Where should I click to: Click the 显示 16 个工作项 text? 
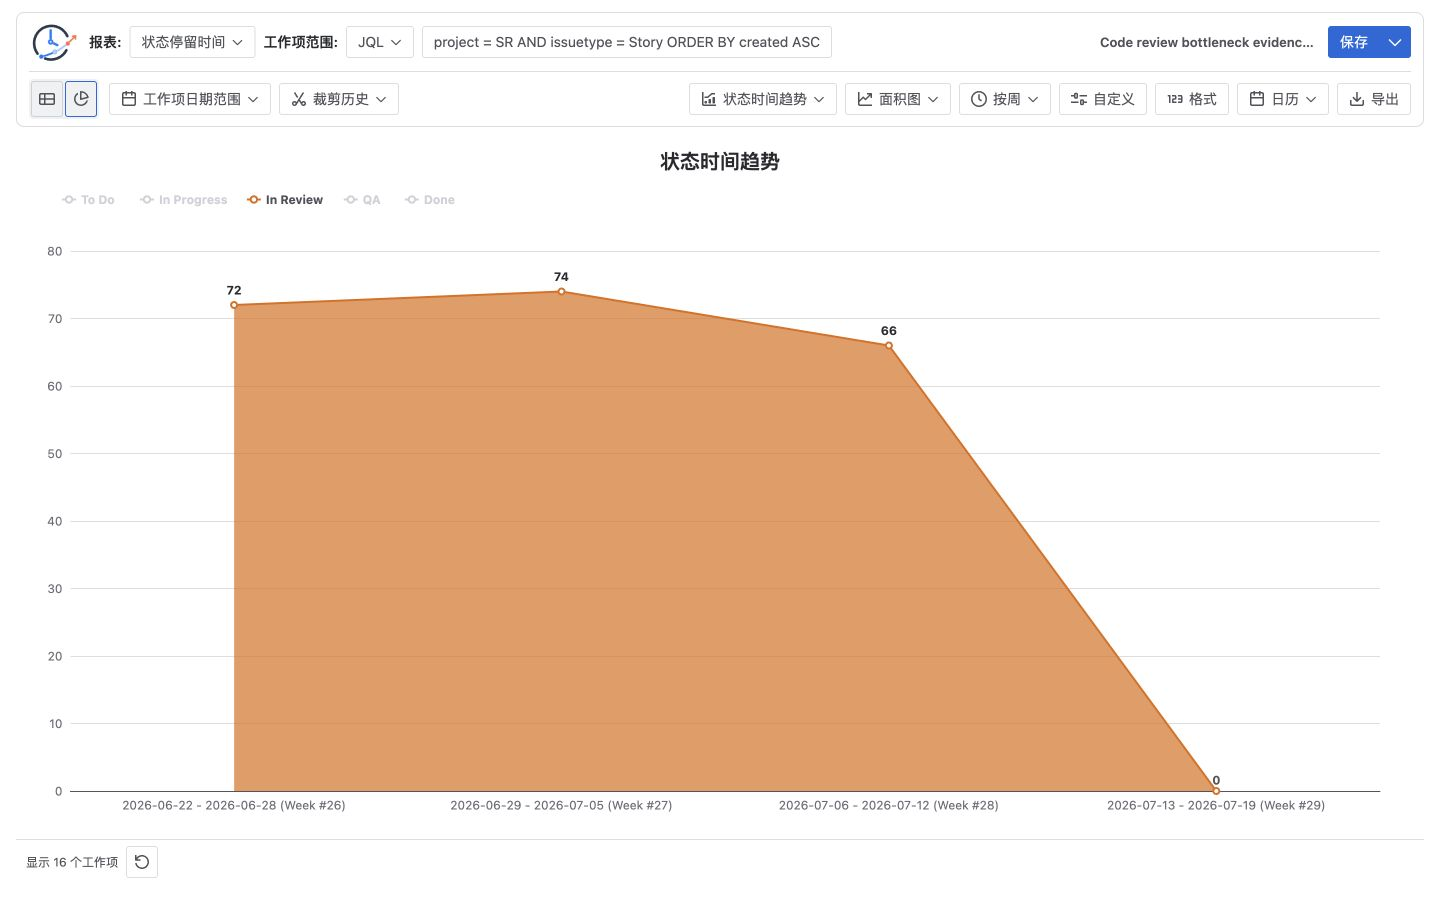click(x=72, y=862)
